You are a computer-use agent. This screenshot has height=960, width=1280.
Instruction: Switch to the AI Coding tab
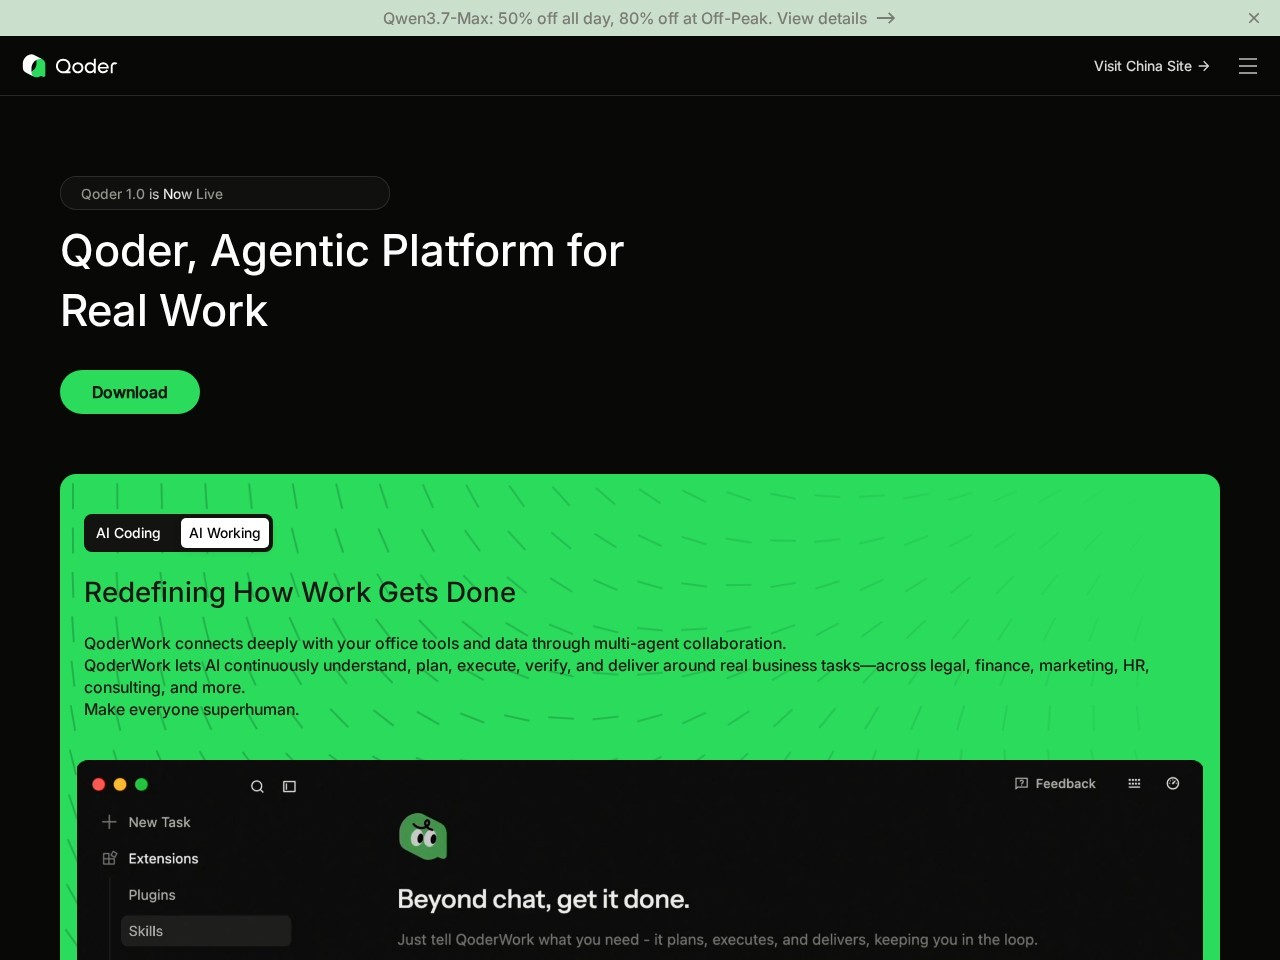(128, 533)
